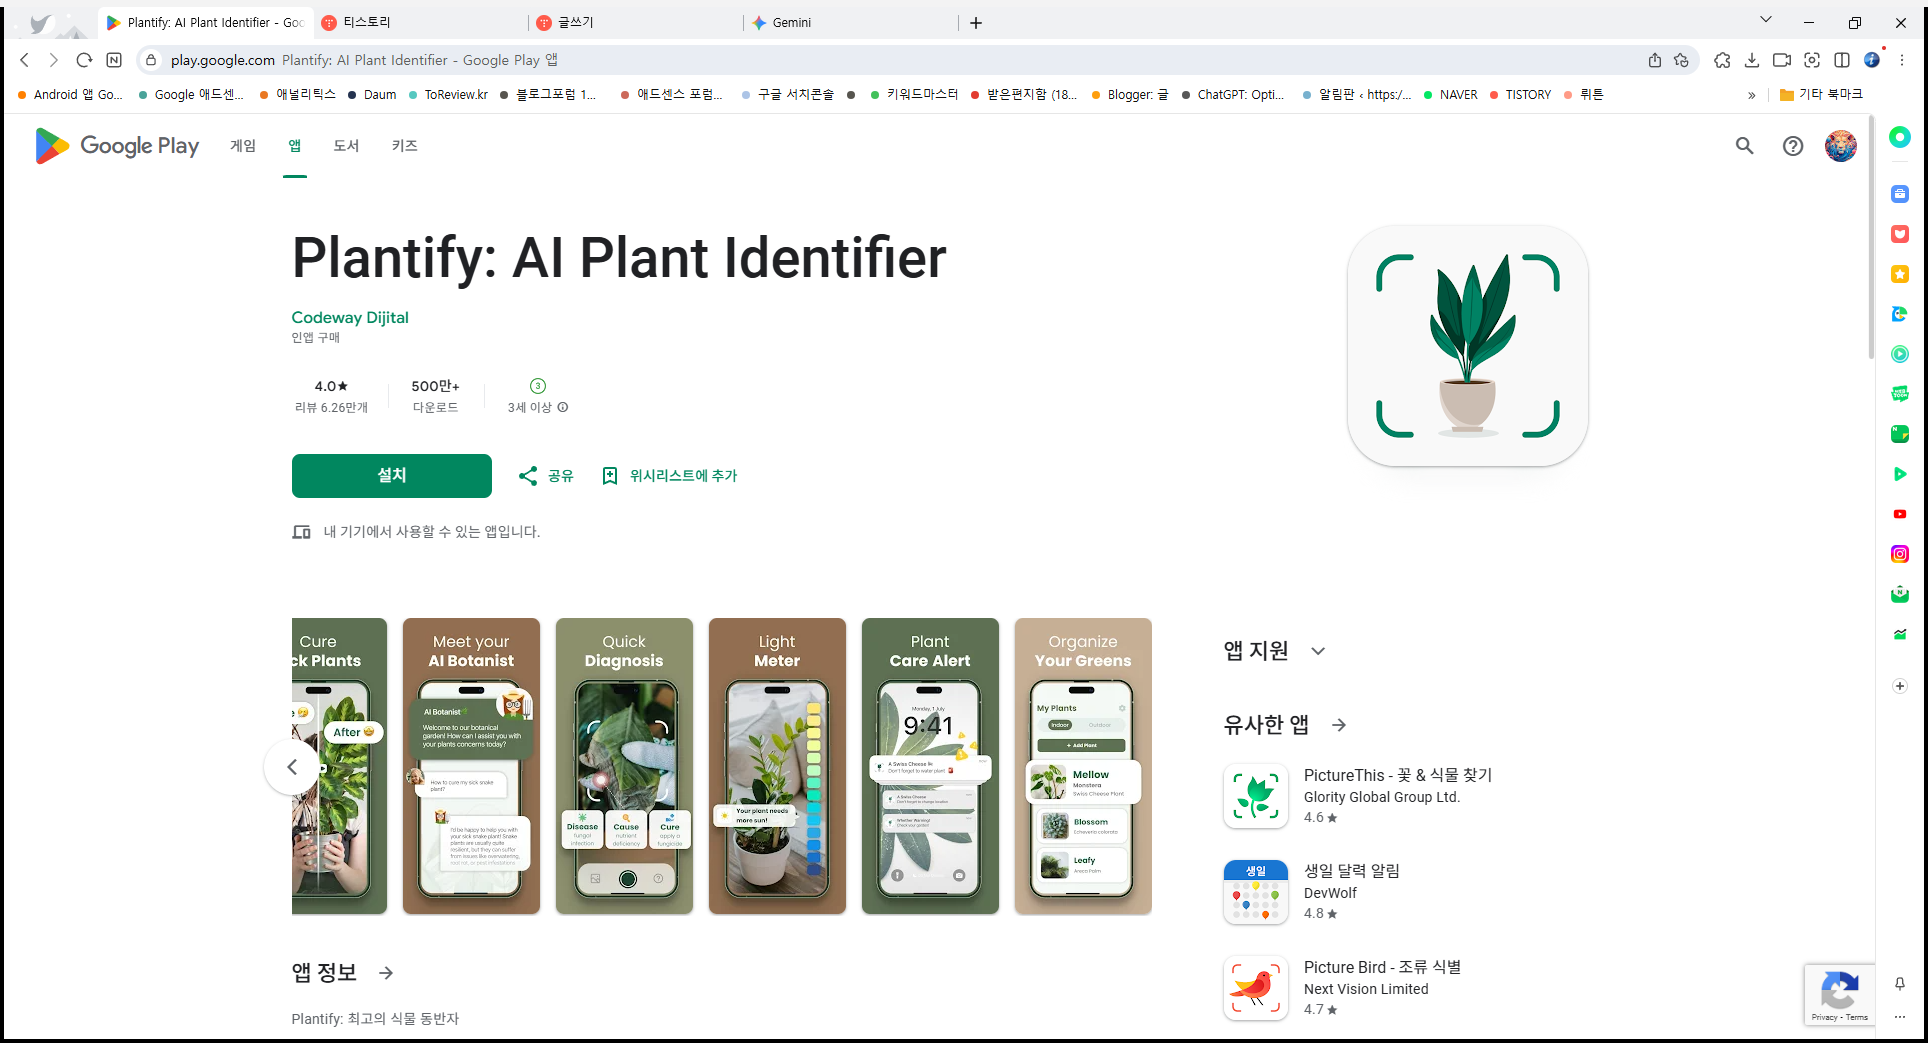1928x1043 pixels.
Task: Click the share icon next to 공유
Action: tap(528, 476)
